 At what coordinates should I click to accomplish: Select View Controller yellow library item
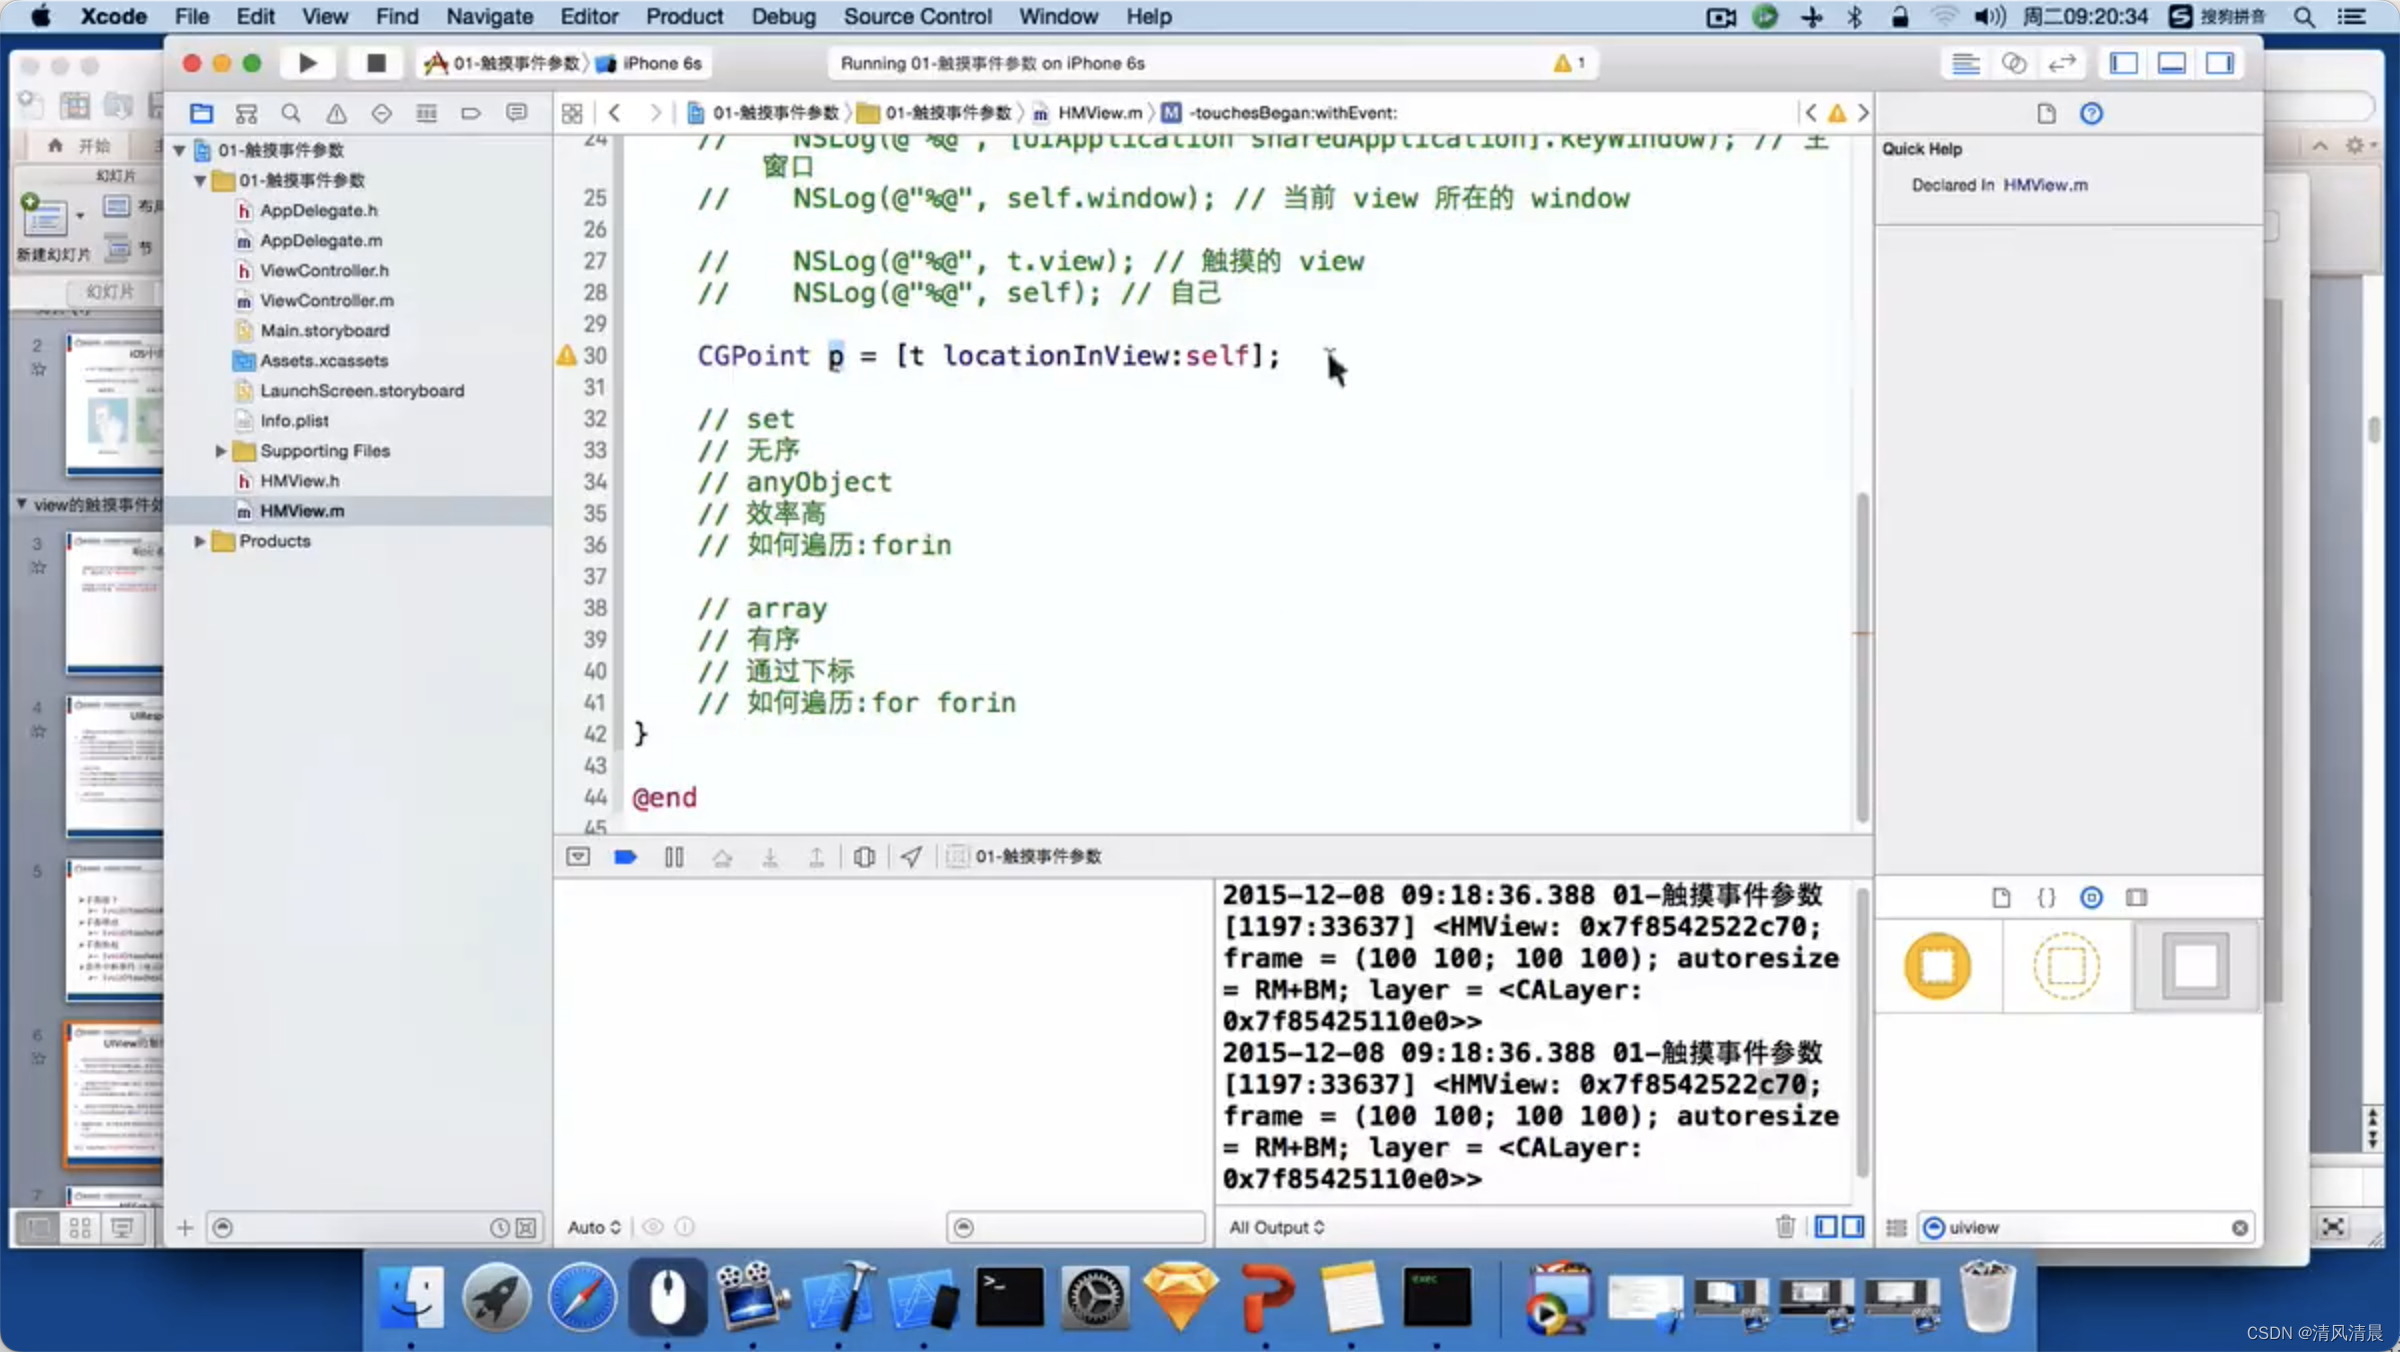(1937, 966)
